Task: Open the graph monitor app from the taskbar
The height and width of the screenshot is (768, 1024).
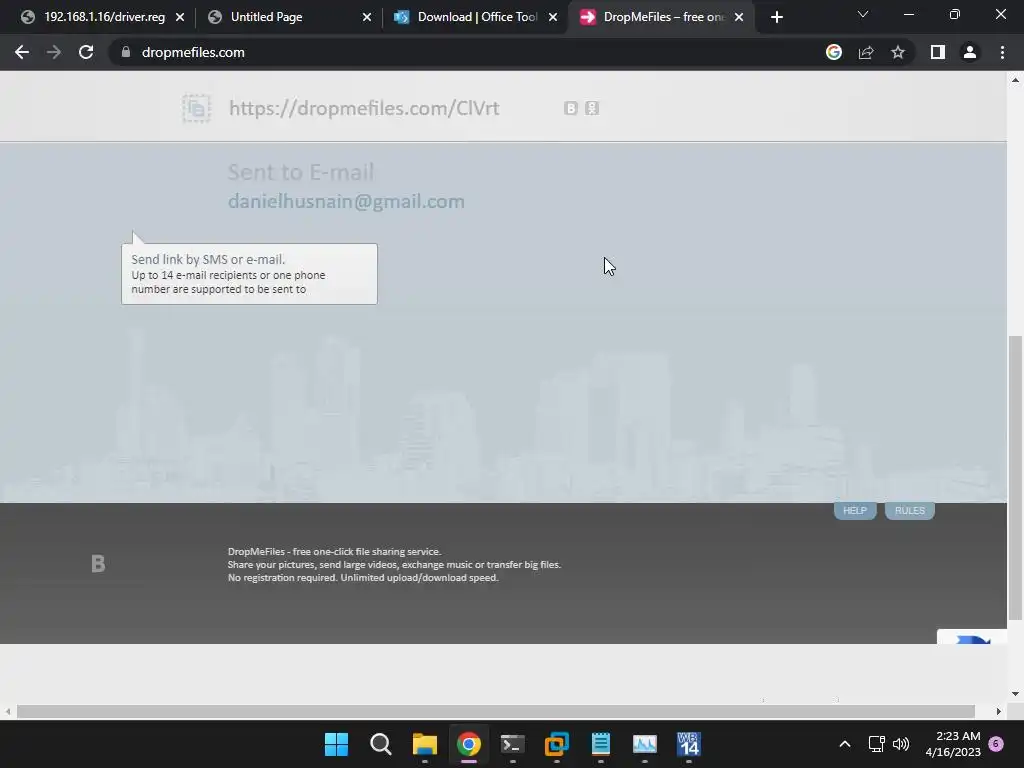Action: [645, 744]
